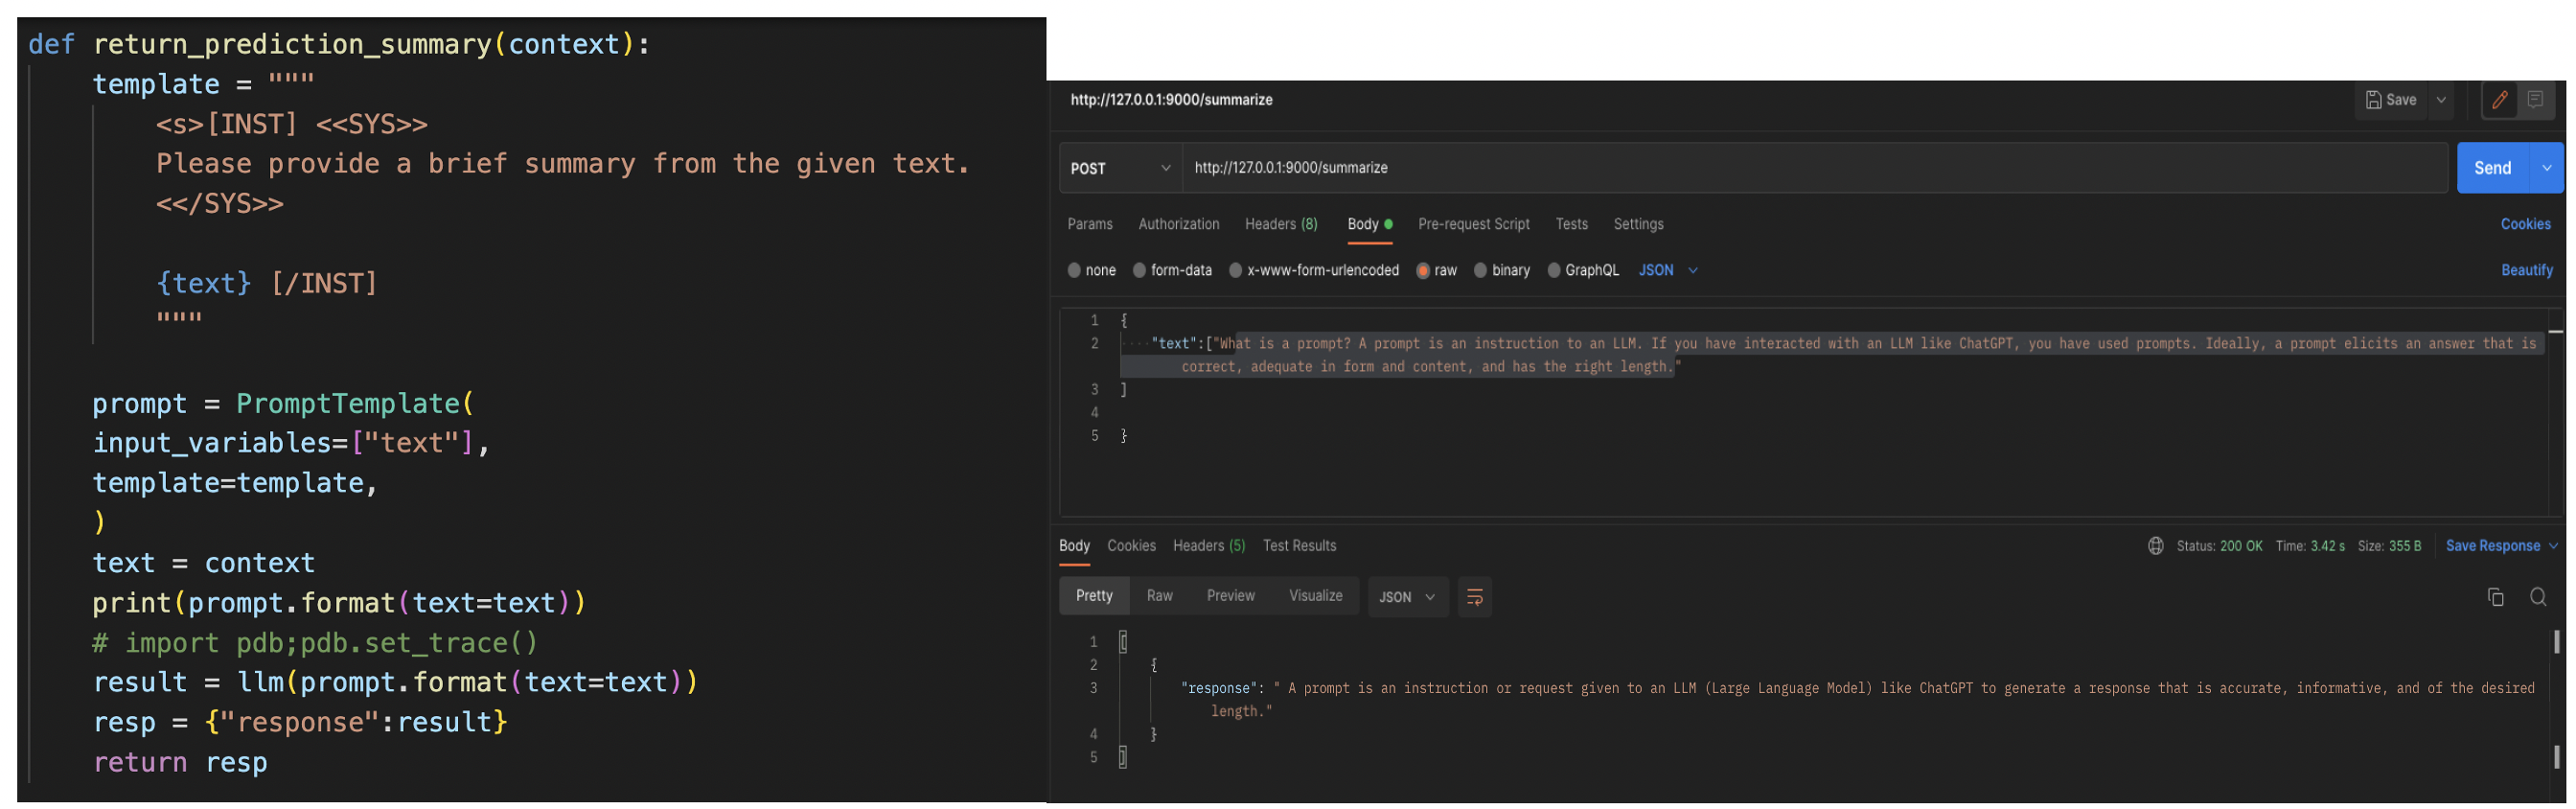Select the binary radio button
Image resolution: width=2576 pixels, height=809 pixels.
point(1480,270)
